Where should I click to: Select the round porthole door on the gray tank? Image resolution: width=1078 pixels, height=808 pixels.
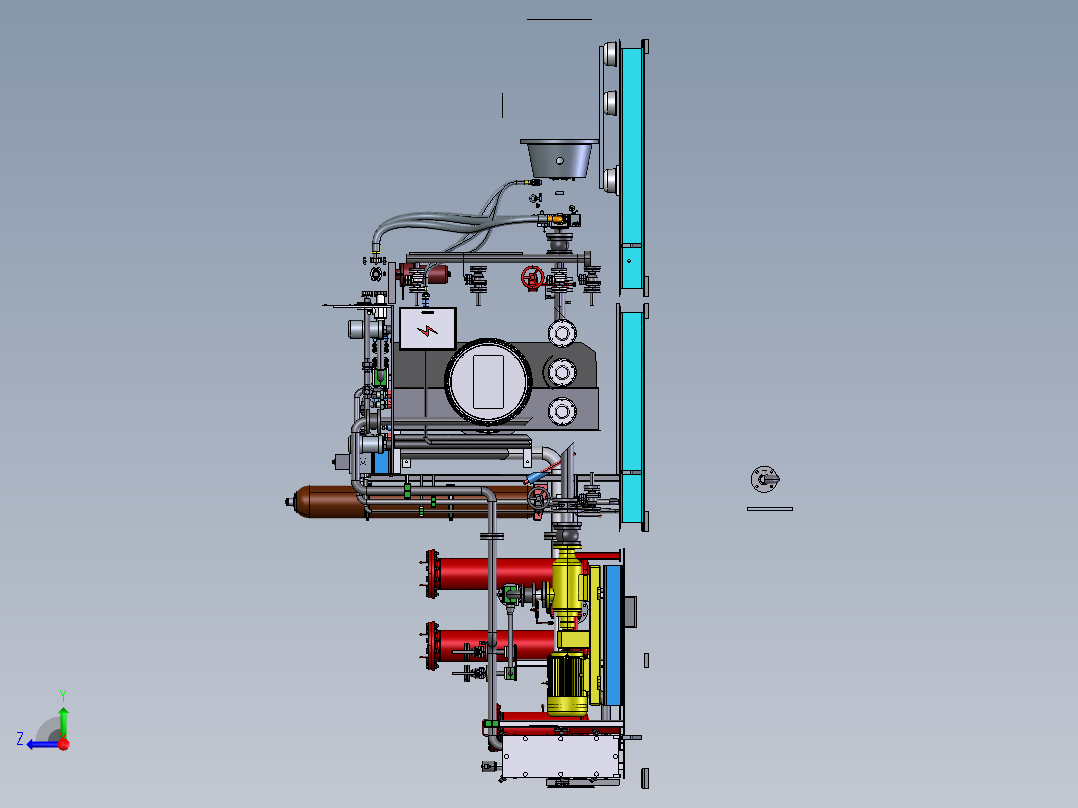[488, 382]
